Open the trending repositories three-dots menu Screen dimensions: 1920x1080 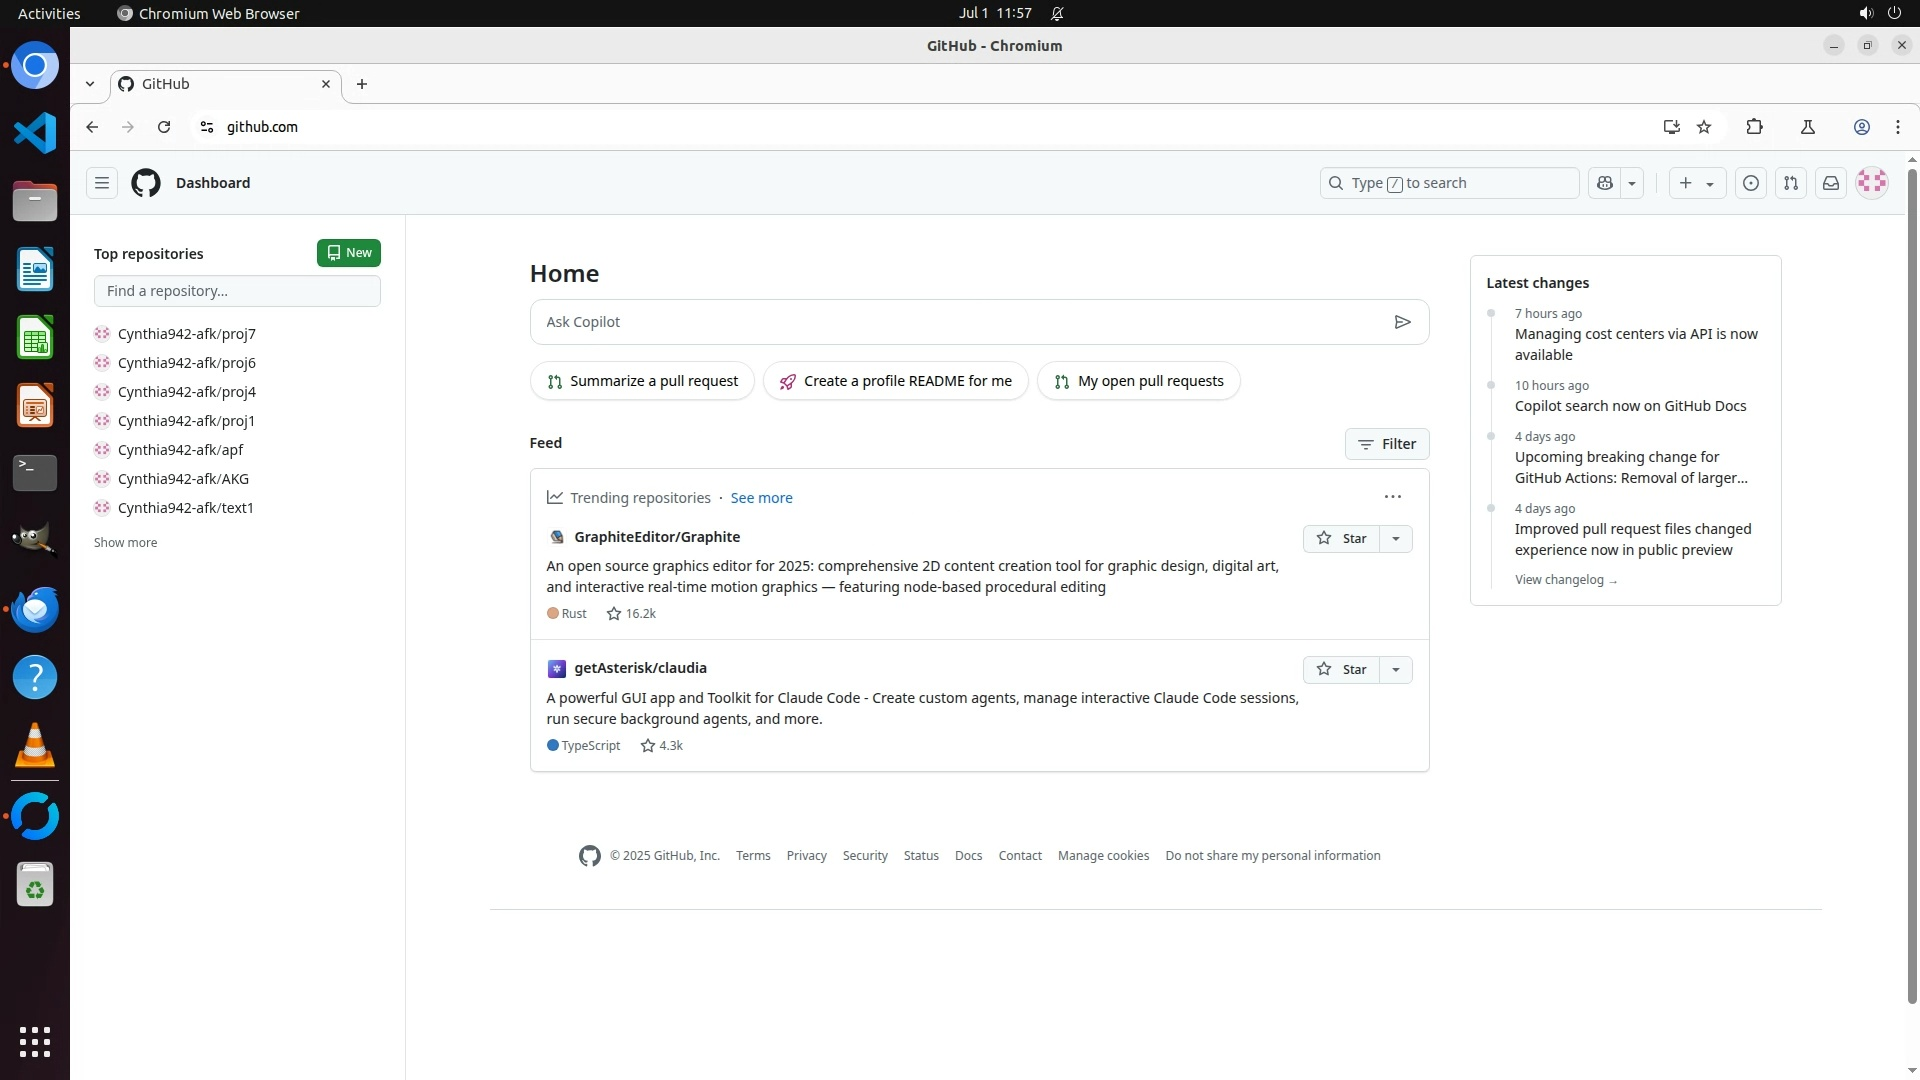[x=1392, y=497]
